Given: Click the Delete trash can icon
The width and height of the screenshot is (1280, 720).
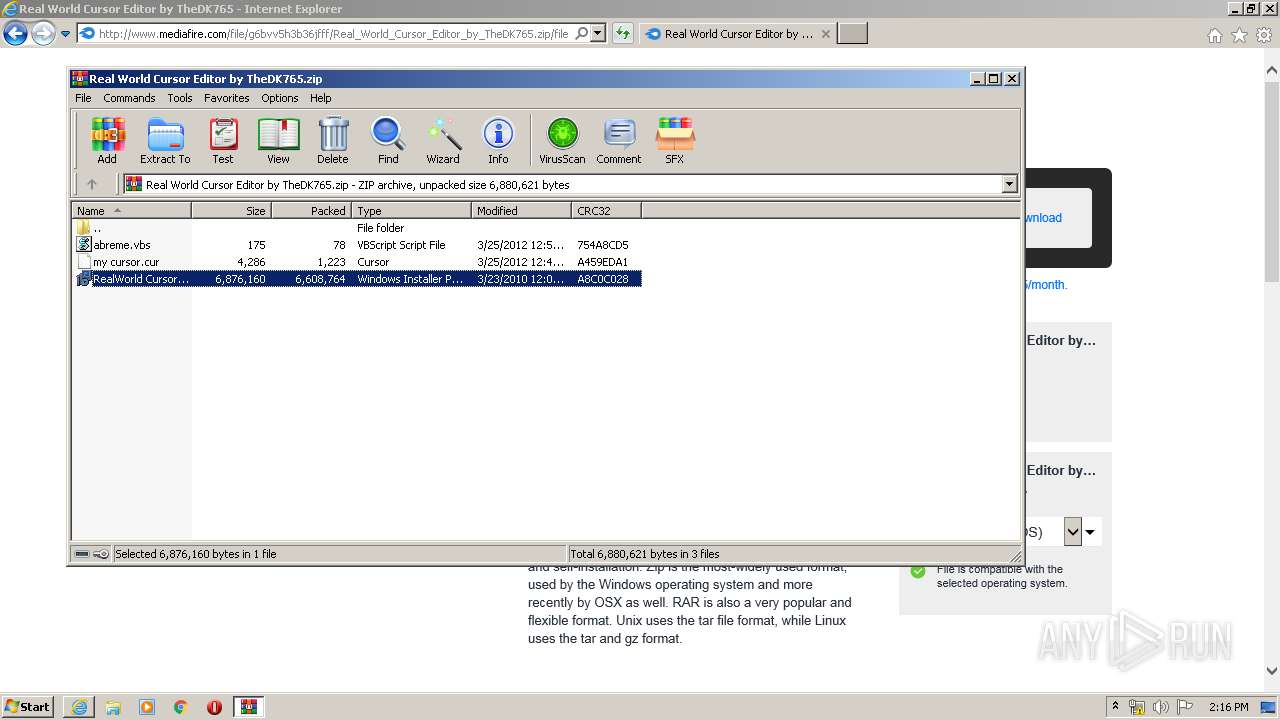Looking at the screenshot, I should click(x=333, y=140).
